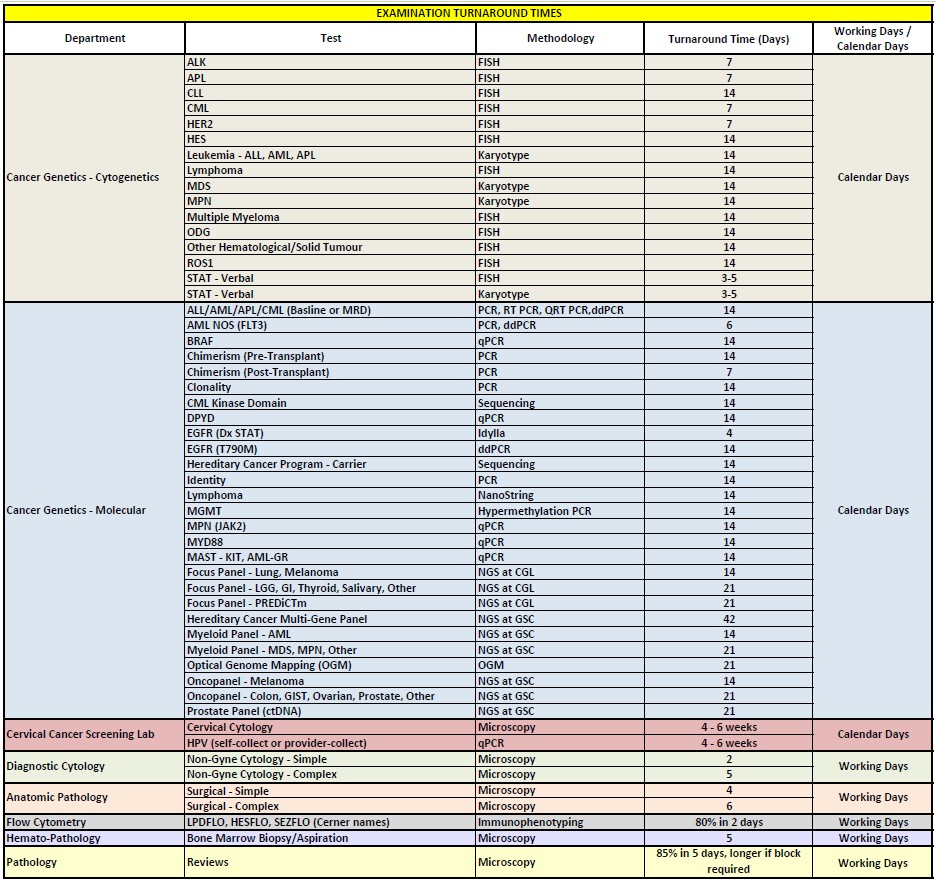Select 'Hereditary Cancer Multi-Gene Panel' cell
This screenshot has width=936, height=882.
coord(330,619)
